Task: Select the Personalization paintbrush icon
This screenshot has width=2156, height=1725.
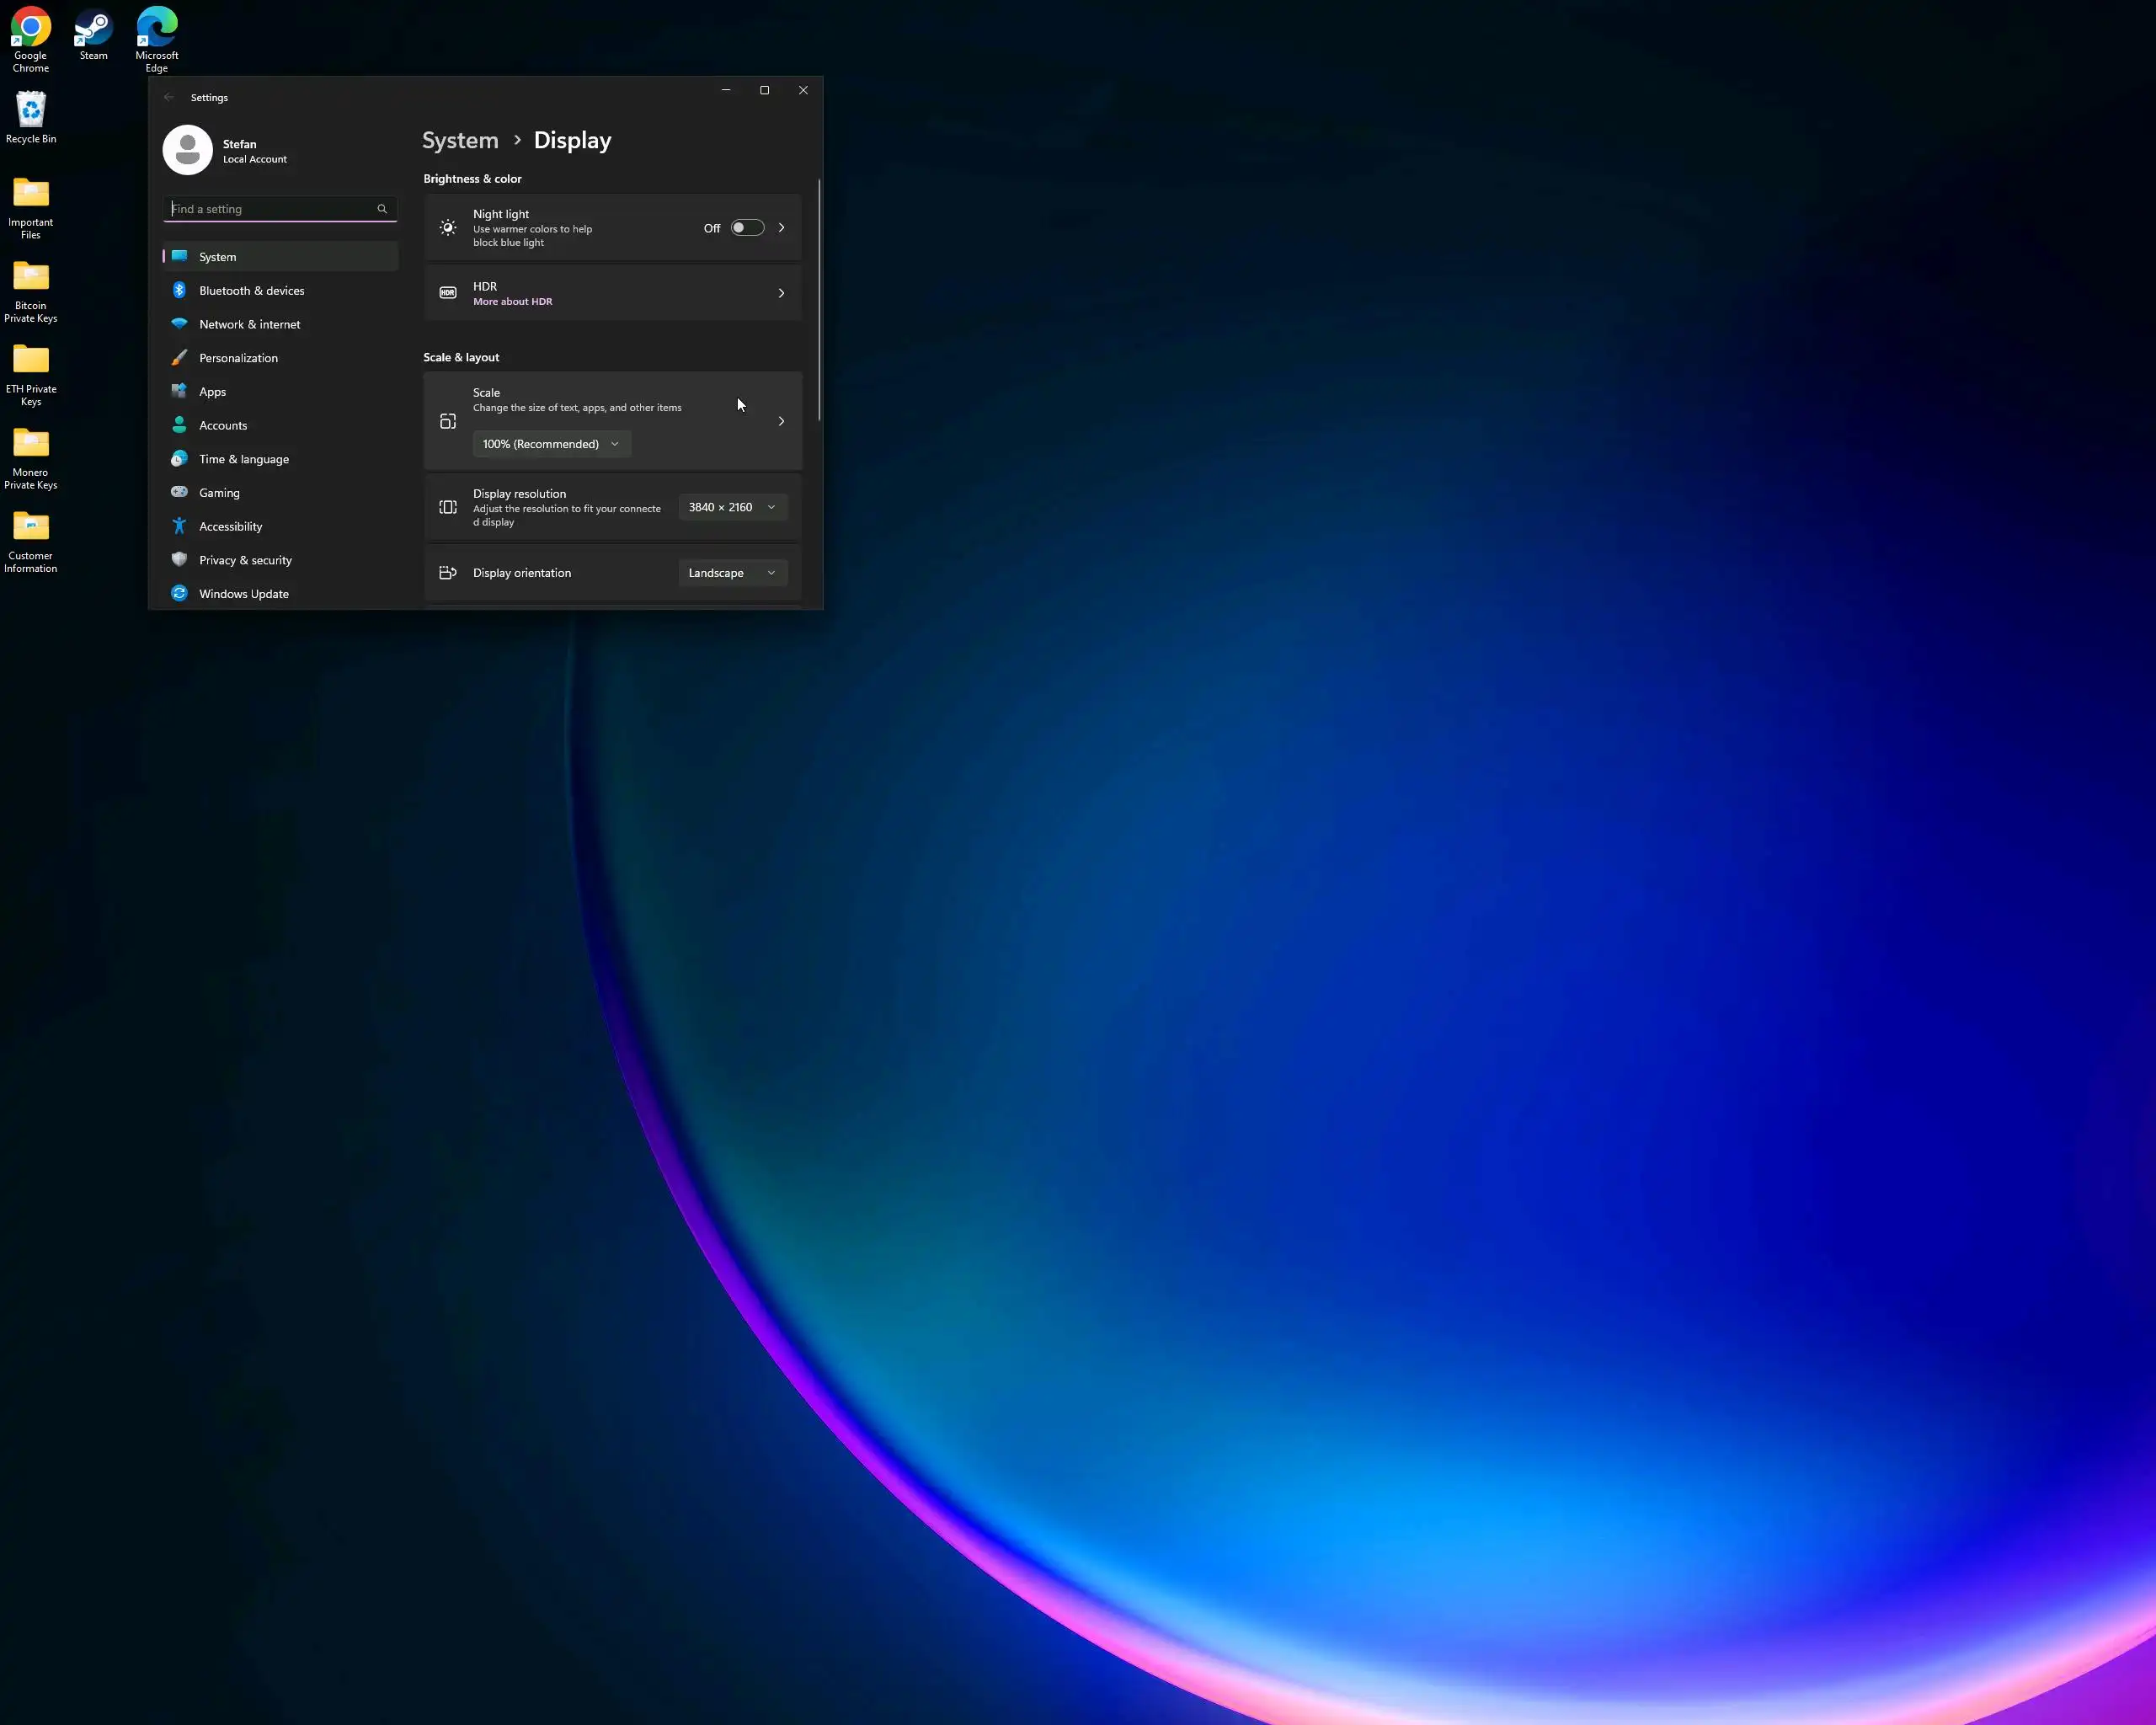Action: click(179, 358)
